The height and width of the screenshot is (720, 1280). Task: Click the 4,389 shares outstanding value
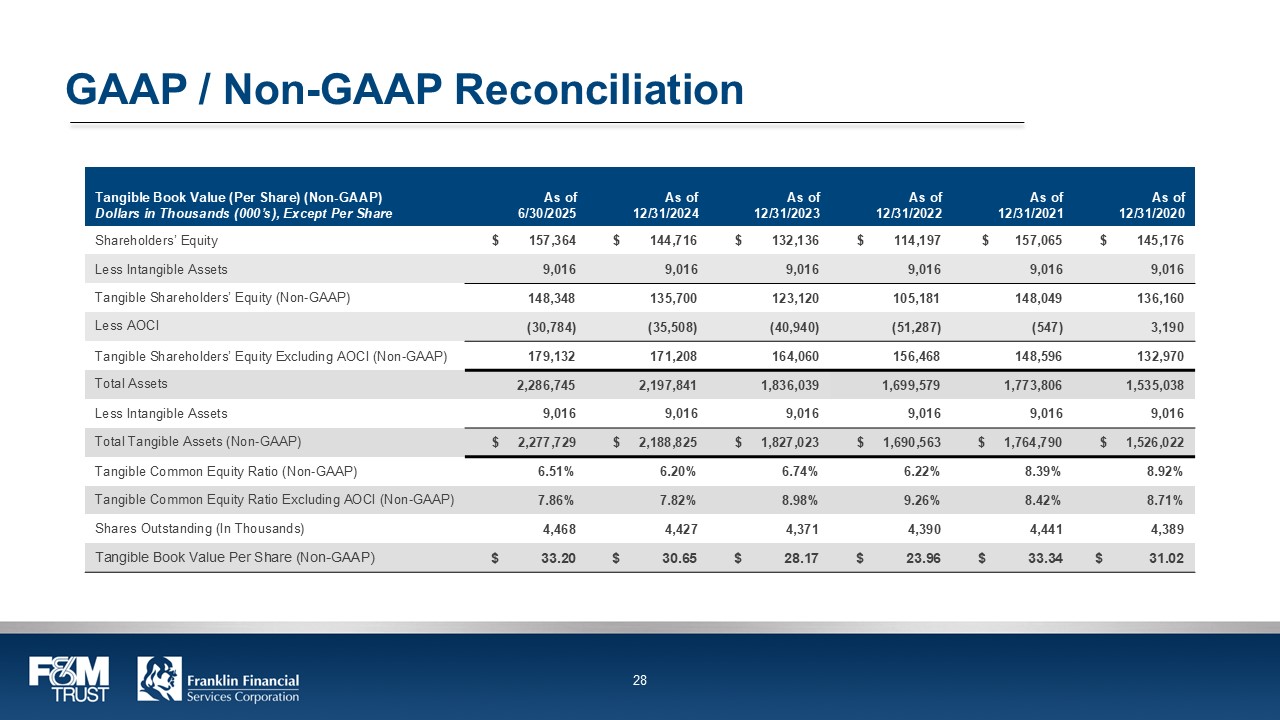click(1166, 528)
